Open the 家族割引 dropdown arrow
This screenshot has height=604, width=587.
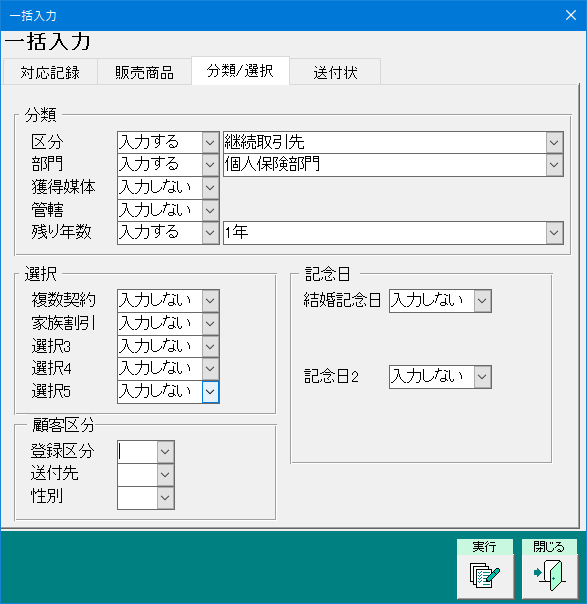coord(210,323)
